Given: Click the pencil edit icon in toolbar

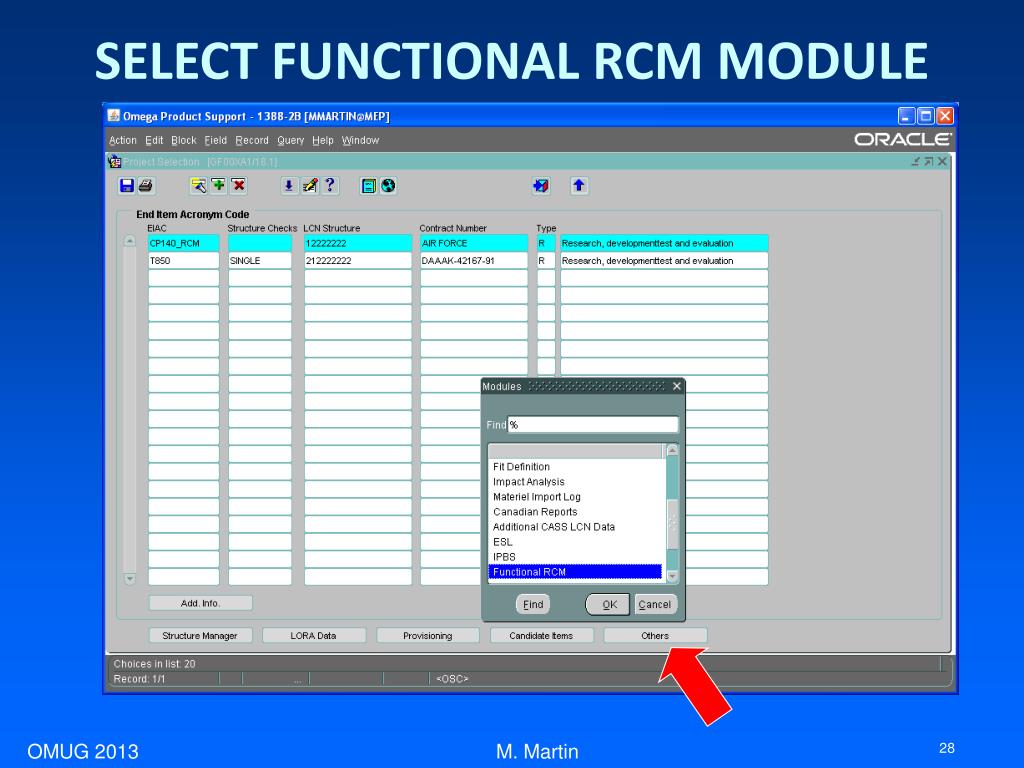Looking at the screenshot, I should [310, 186].
